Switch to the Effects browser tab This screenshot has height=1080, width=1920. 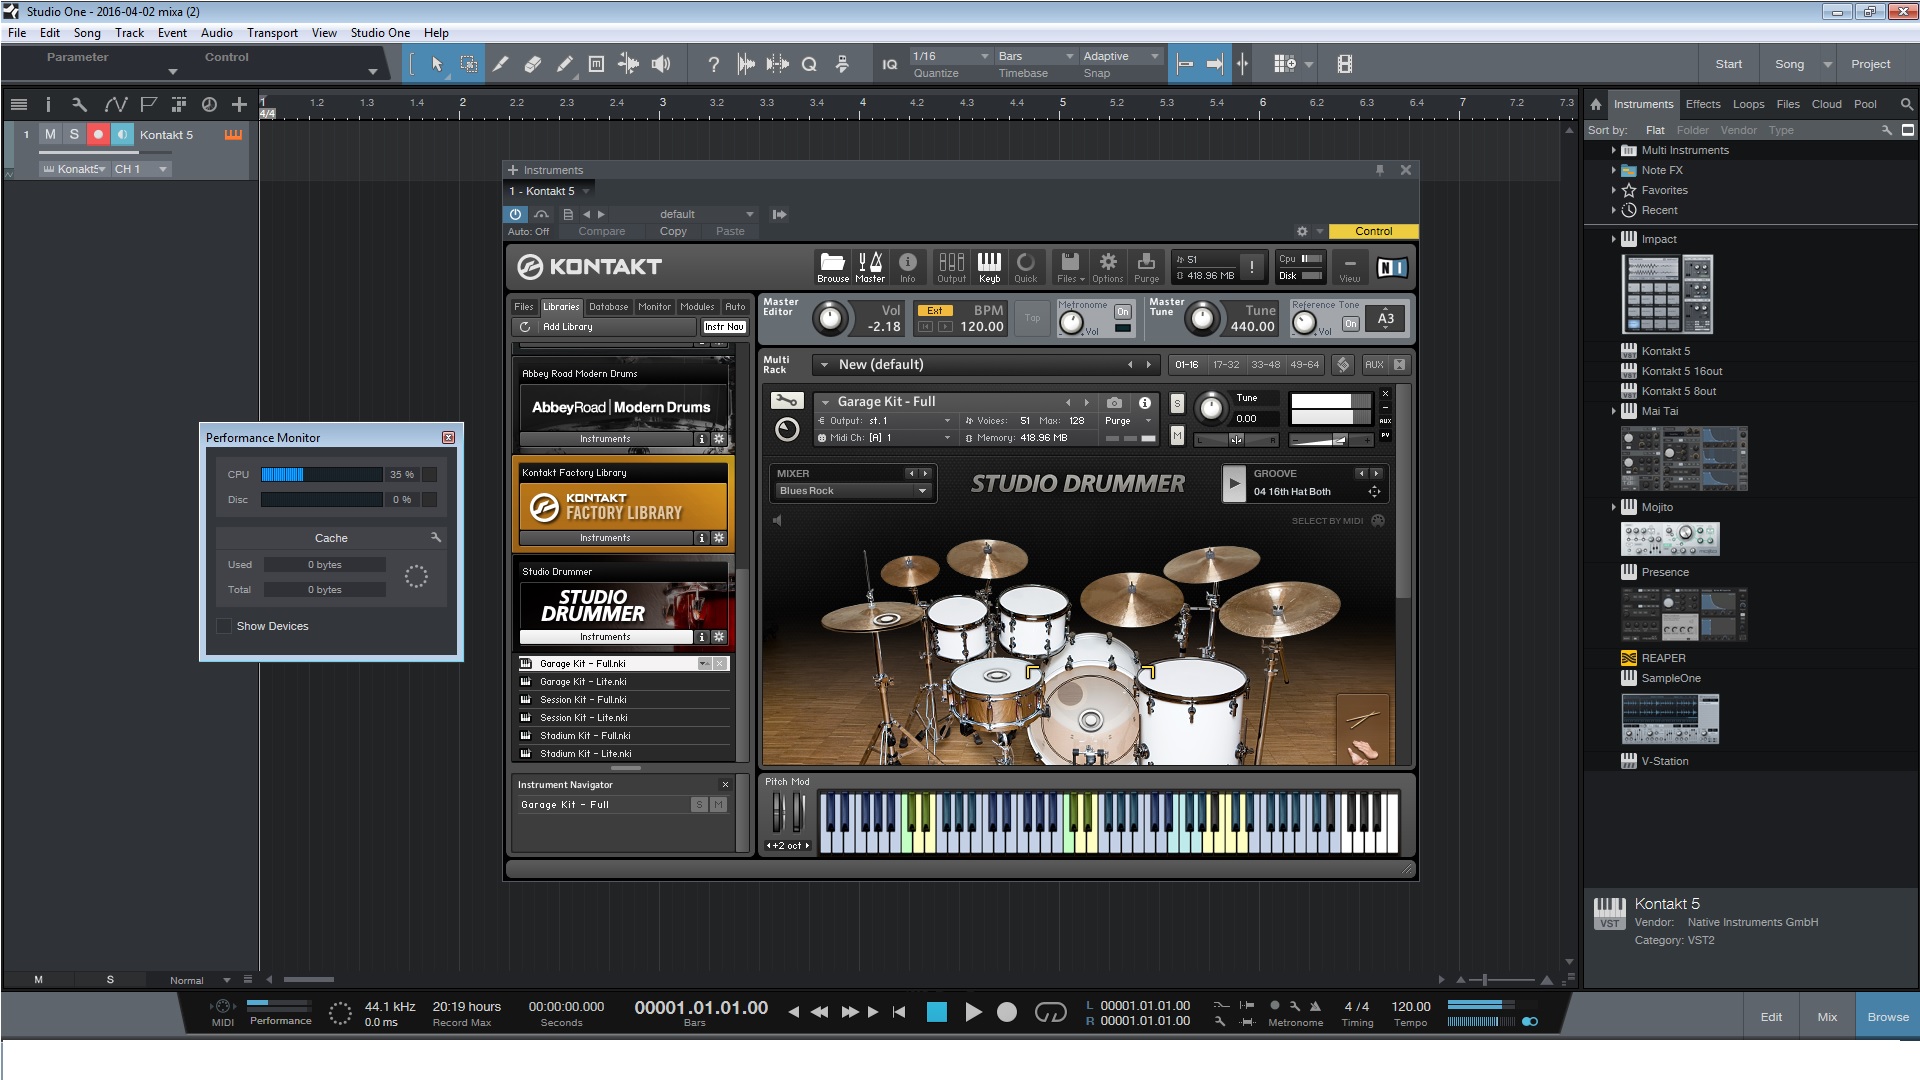click(1702, 104)
